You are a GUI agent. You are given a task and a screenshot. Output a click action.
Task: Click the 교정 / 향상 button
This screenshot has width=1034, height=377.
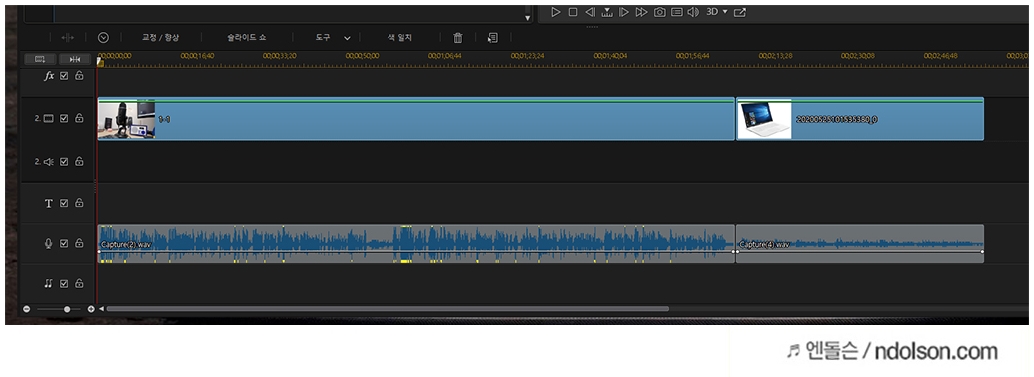tap(160, 38)
